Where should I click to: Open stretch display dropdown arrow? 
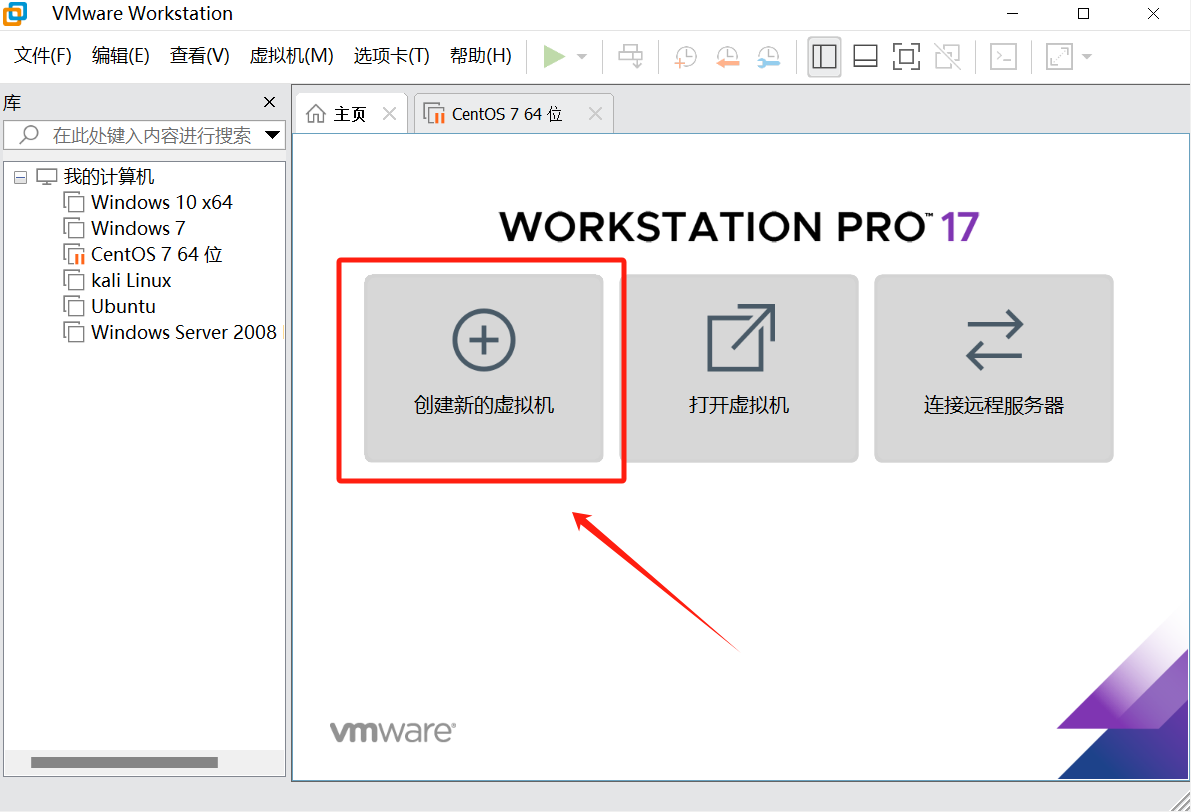1087,57
